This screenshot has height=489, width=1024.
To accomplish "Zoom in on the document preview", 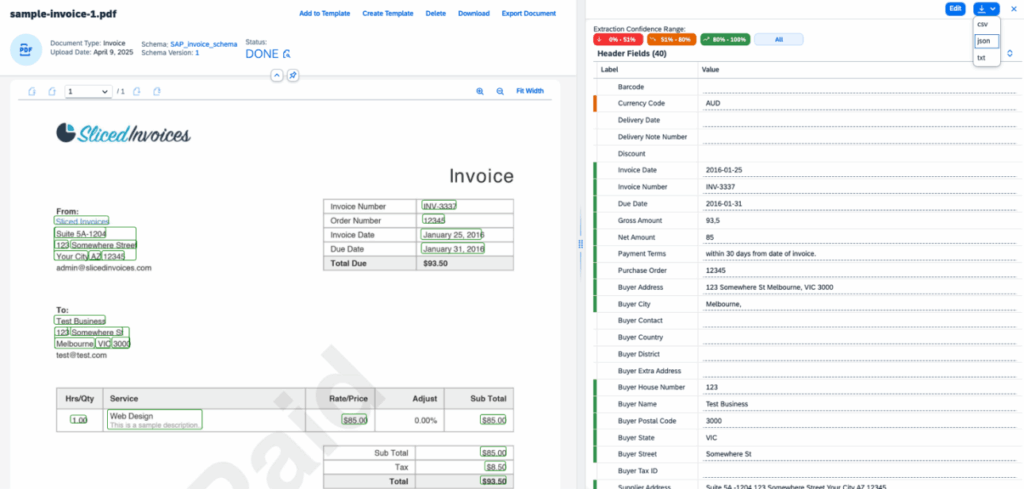I will pyautogui.click(x=480, y=91).
